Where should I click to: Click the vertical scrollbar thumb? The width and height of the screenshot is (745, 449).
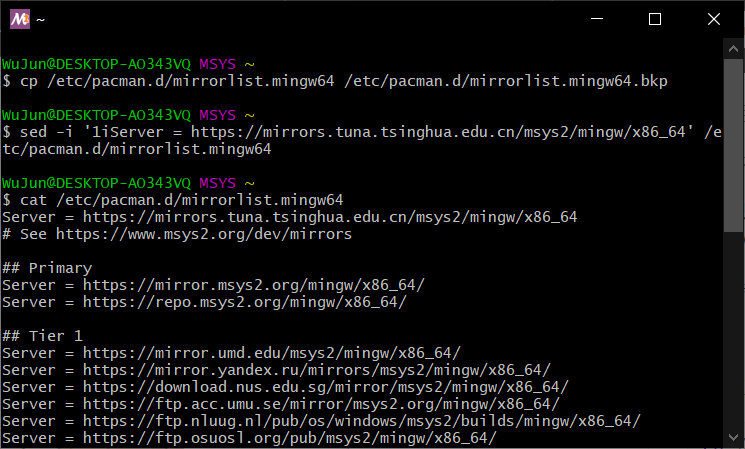click(733, 145)
